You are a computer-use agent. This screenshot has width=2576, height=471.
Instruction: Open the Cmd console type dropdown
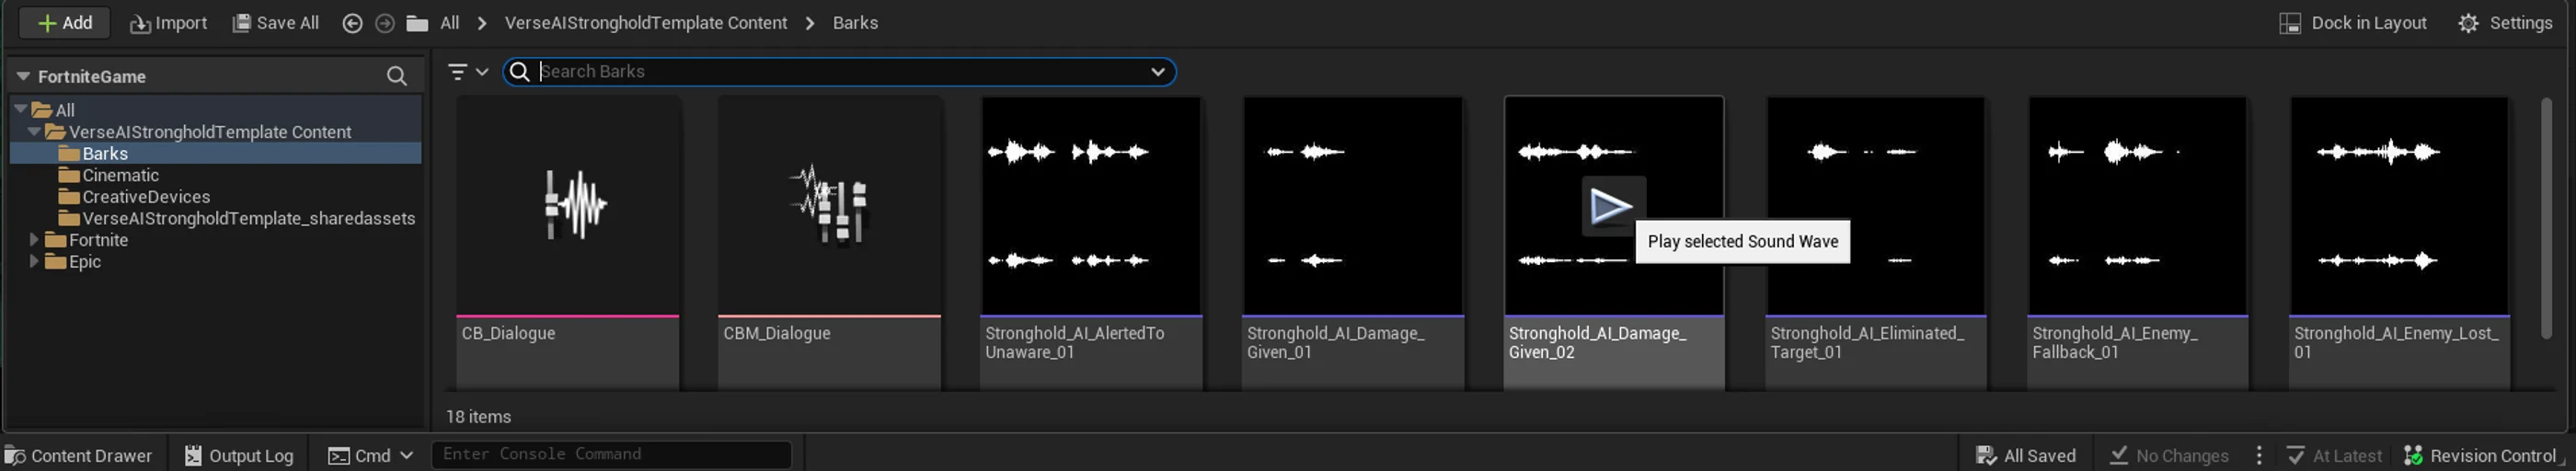point(370,456)
